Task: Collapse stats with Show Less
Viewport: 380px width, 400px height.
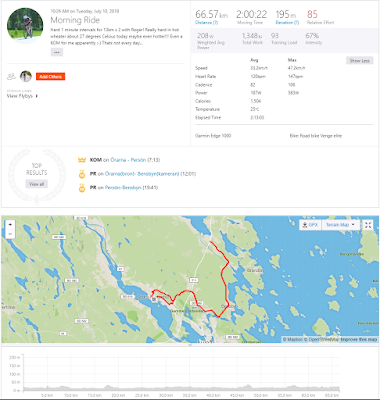Action: click(359, 61)
